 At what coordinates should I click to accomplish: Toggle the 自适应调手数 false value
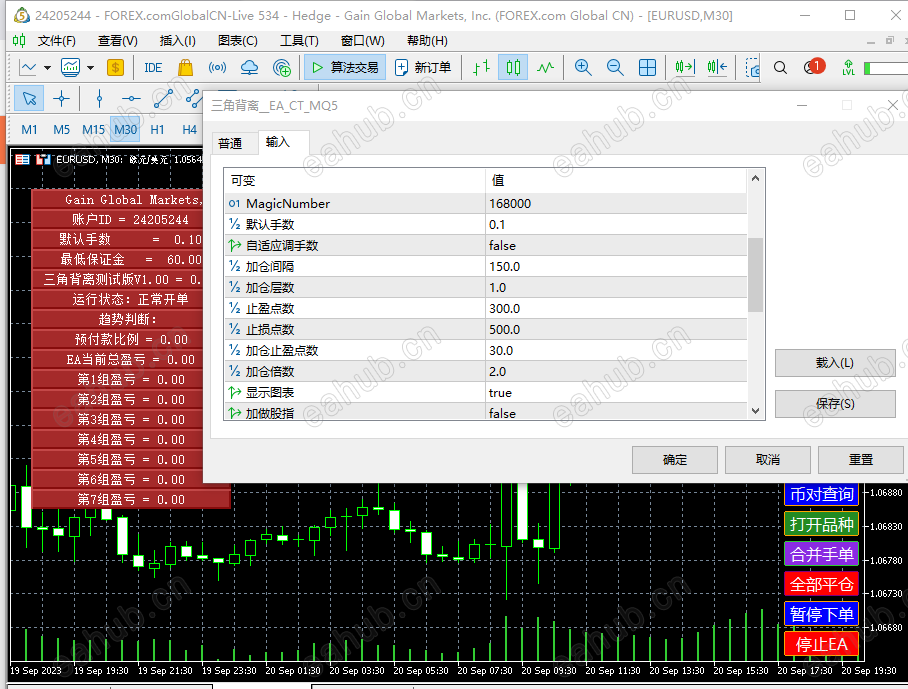tap(616, 245)
